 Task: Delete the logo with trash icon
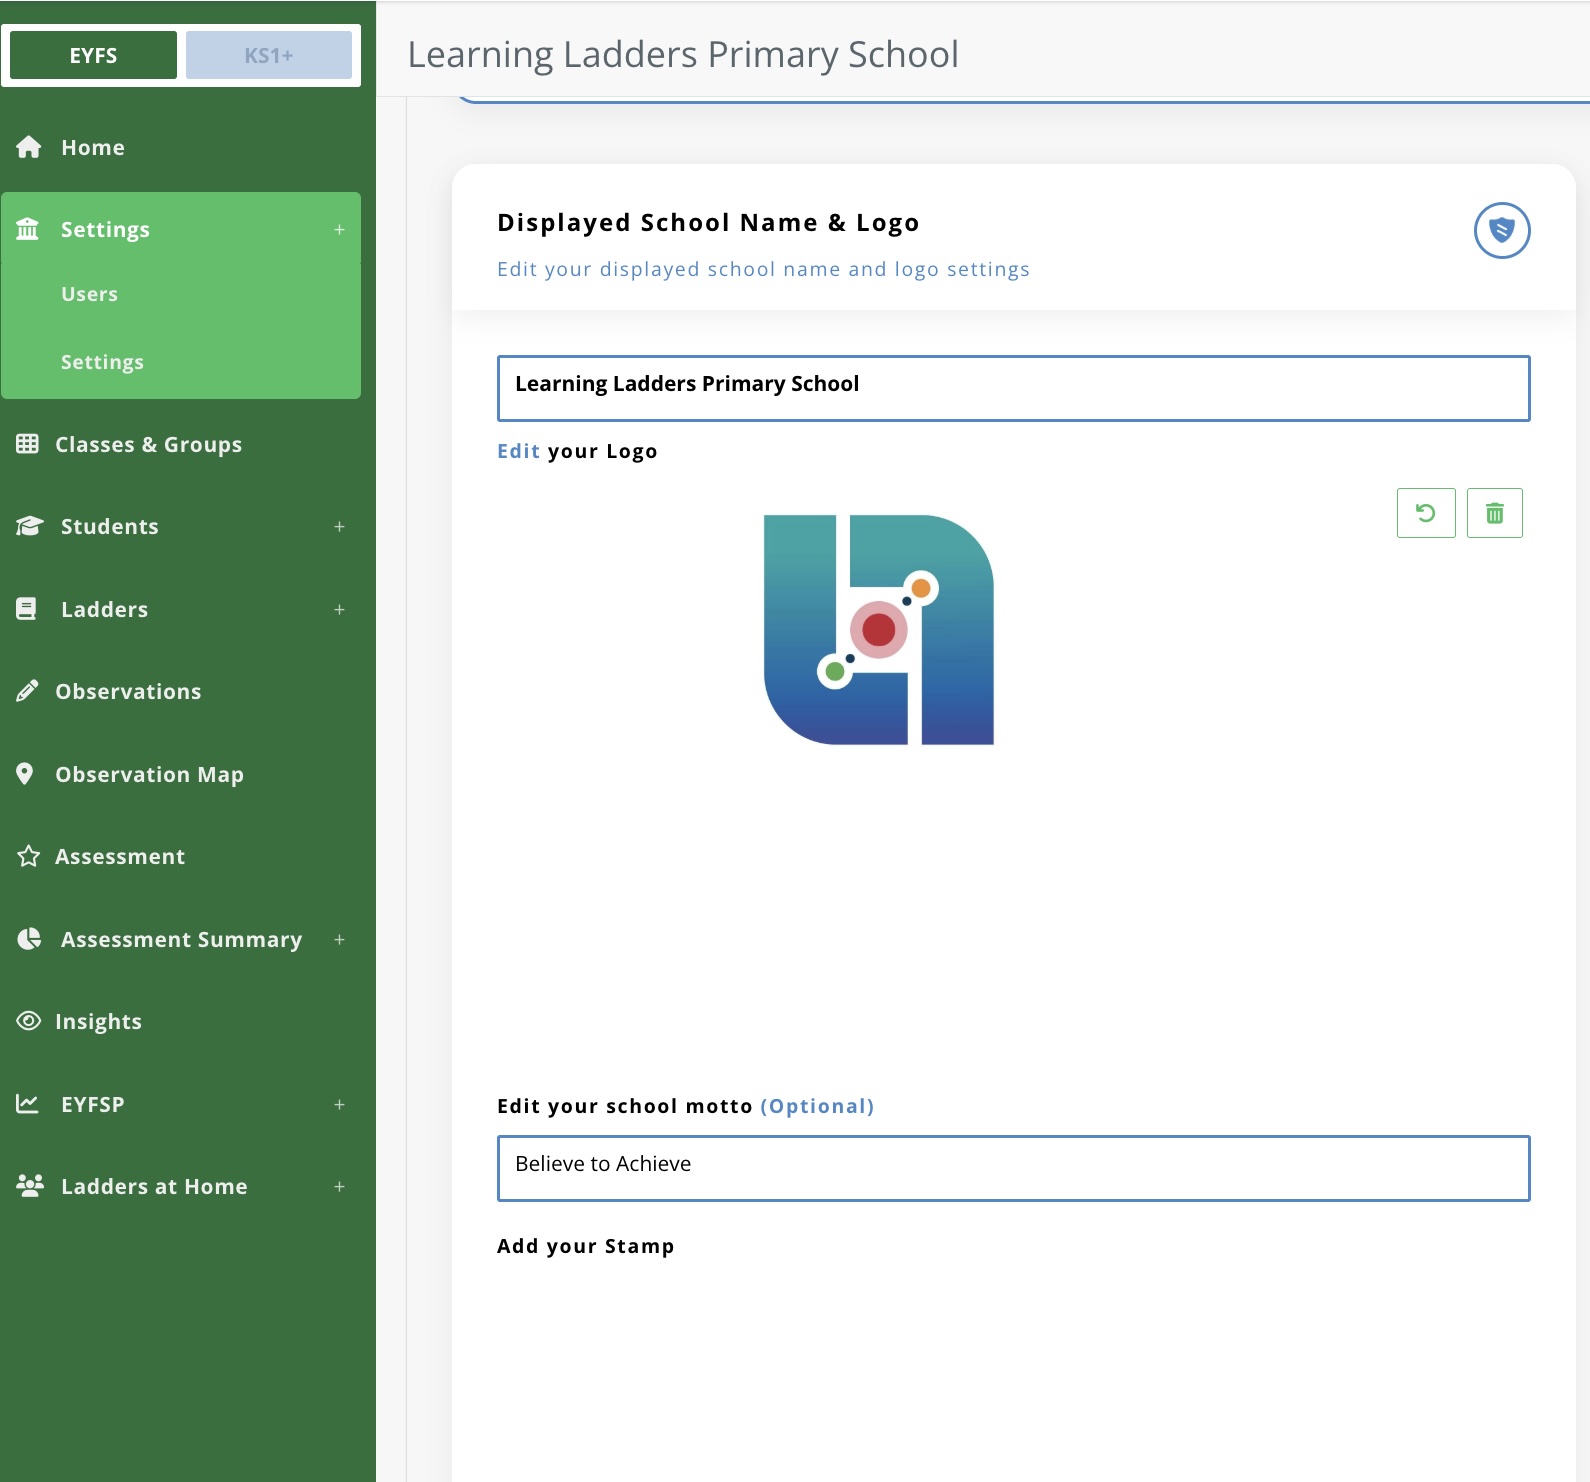tap(1494, 513)
